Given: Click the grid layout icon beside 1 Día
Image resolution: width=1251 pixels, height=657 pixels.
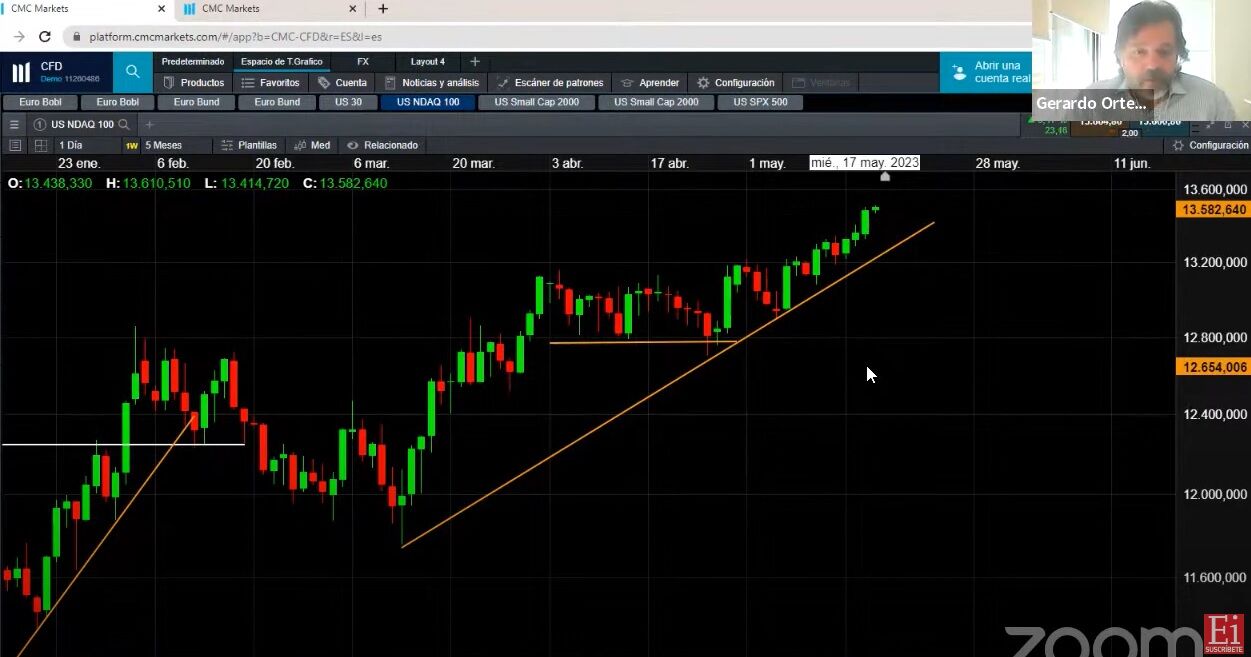Looking at the screenshot, I should (x=41, y=145).
